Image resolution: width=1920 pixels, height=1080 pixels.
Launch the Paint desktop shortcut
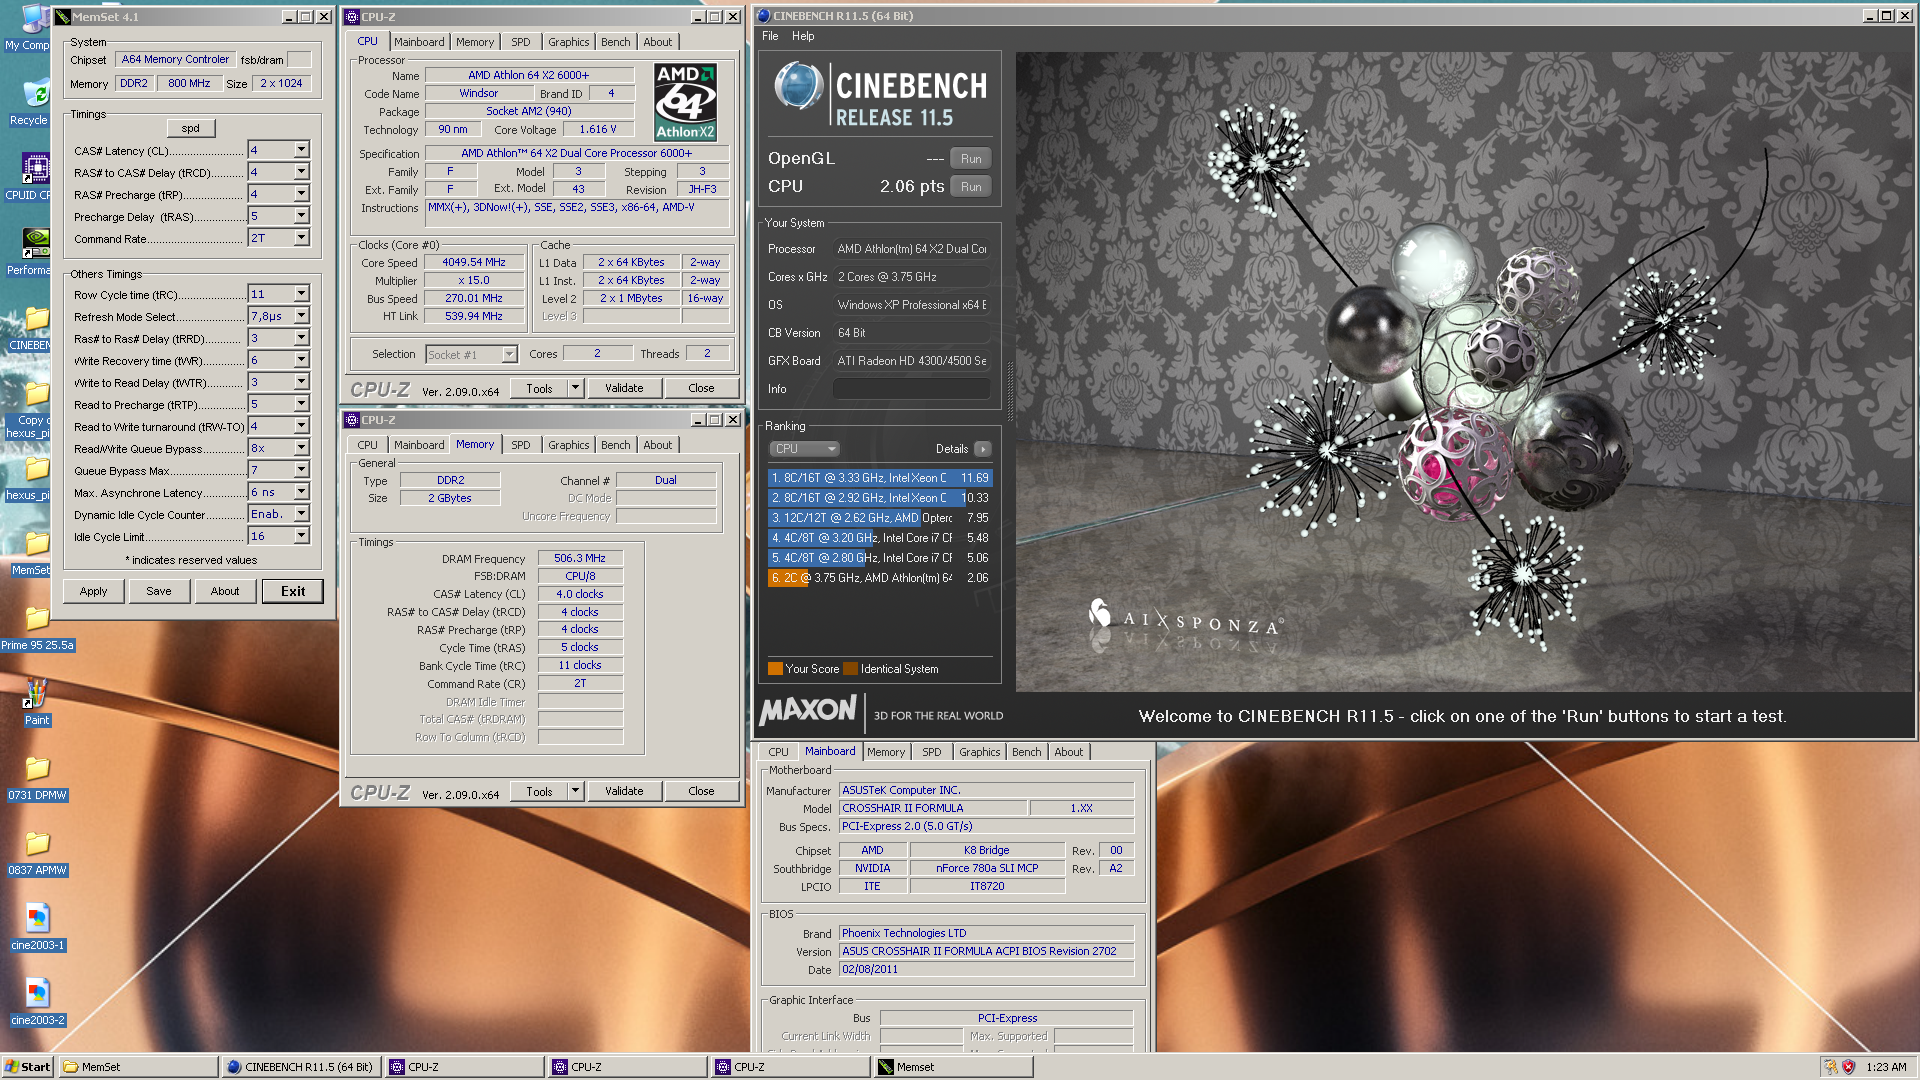point(37,702)
